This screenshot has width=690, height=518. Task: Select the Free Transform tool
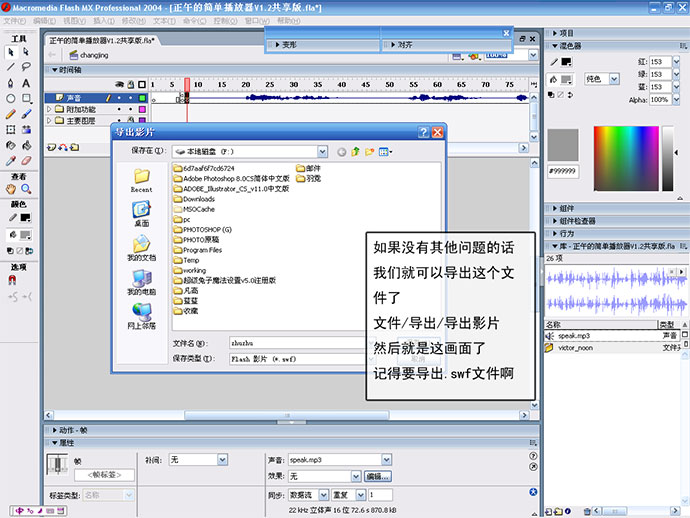pos(11,129)
